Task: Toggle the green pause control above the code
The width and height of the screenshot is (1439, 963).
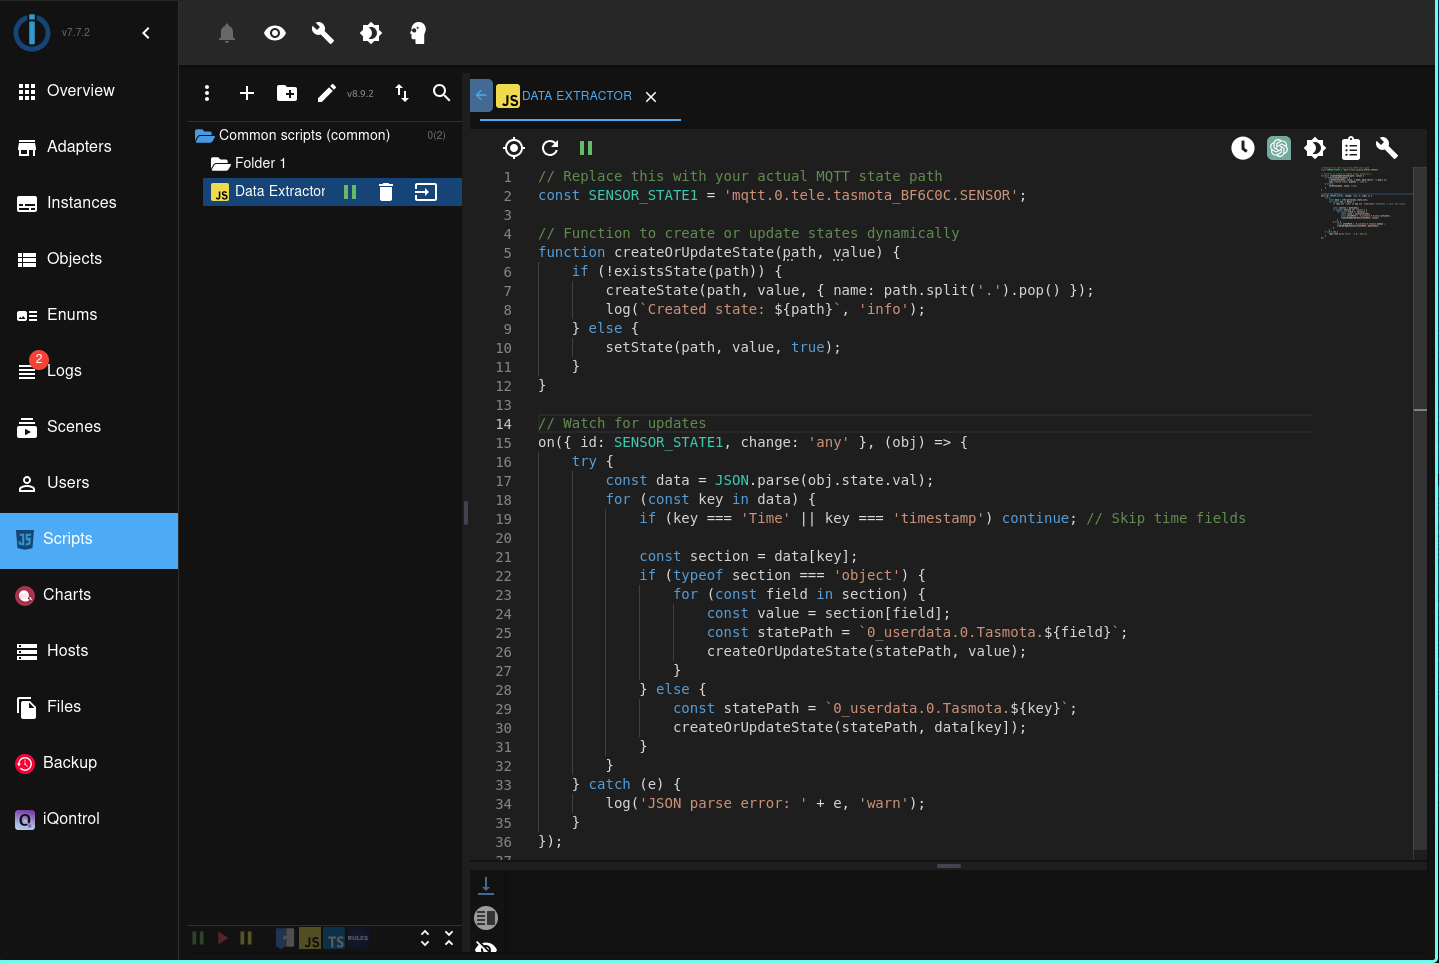Action: [x=586, y=148]
